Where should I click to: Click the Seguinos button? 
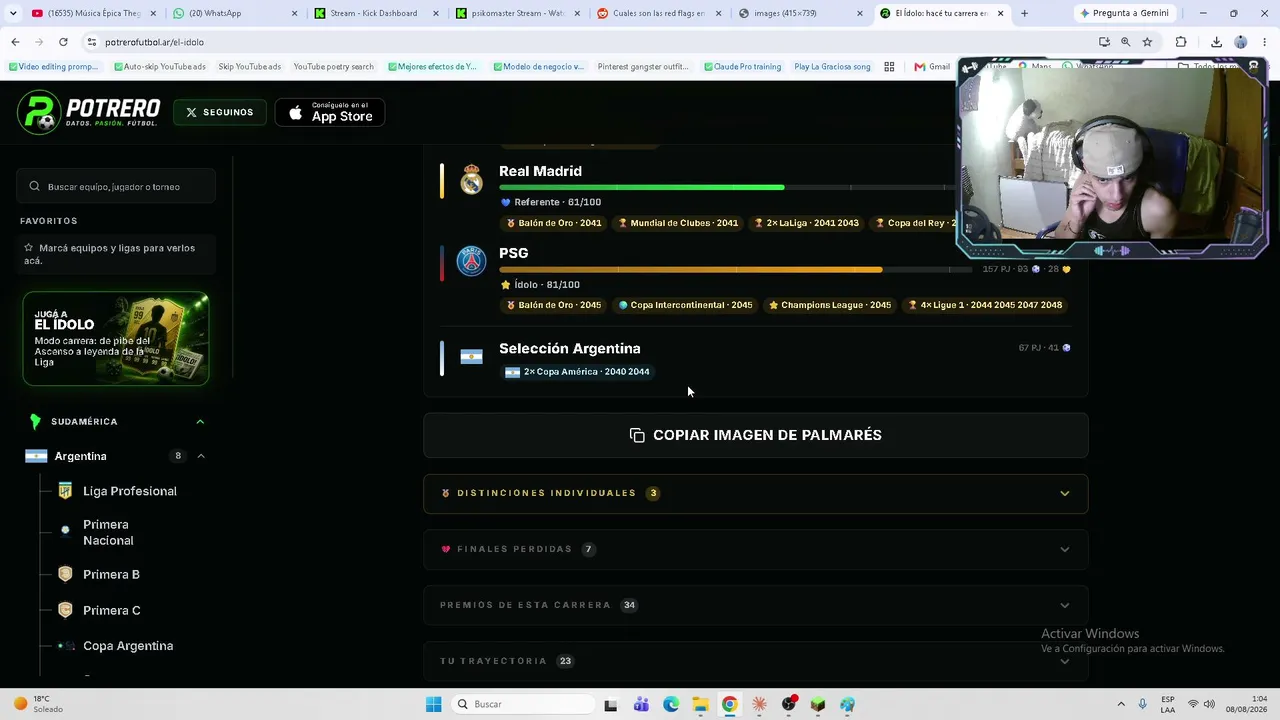220,112
